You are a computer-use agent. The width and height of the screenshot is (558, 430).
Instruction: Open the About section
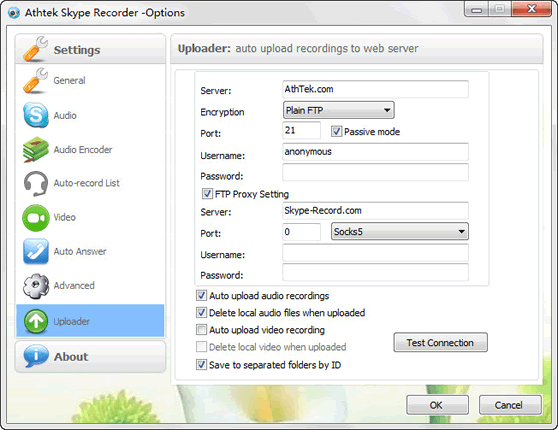90,357
